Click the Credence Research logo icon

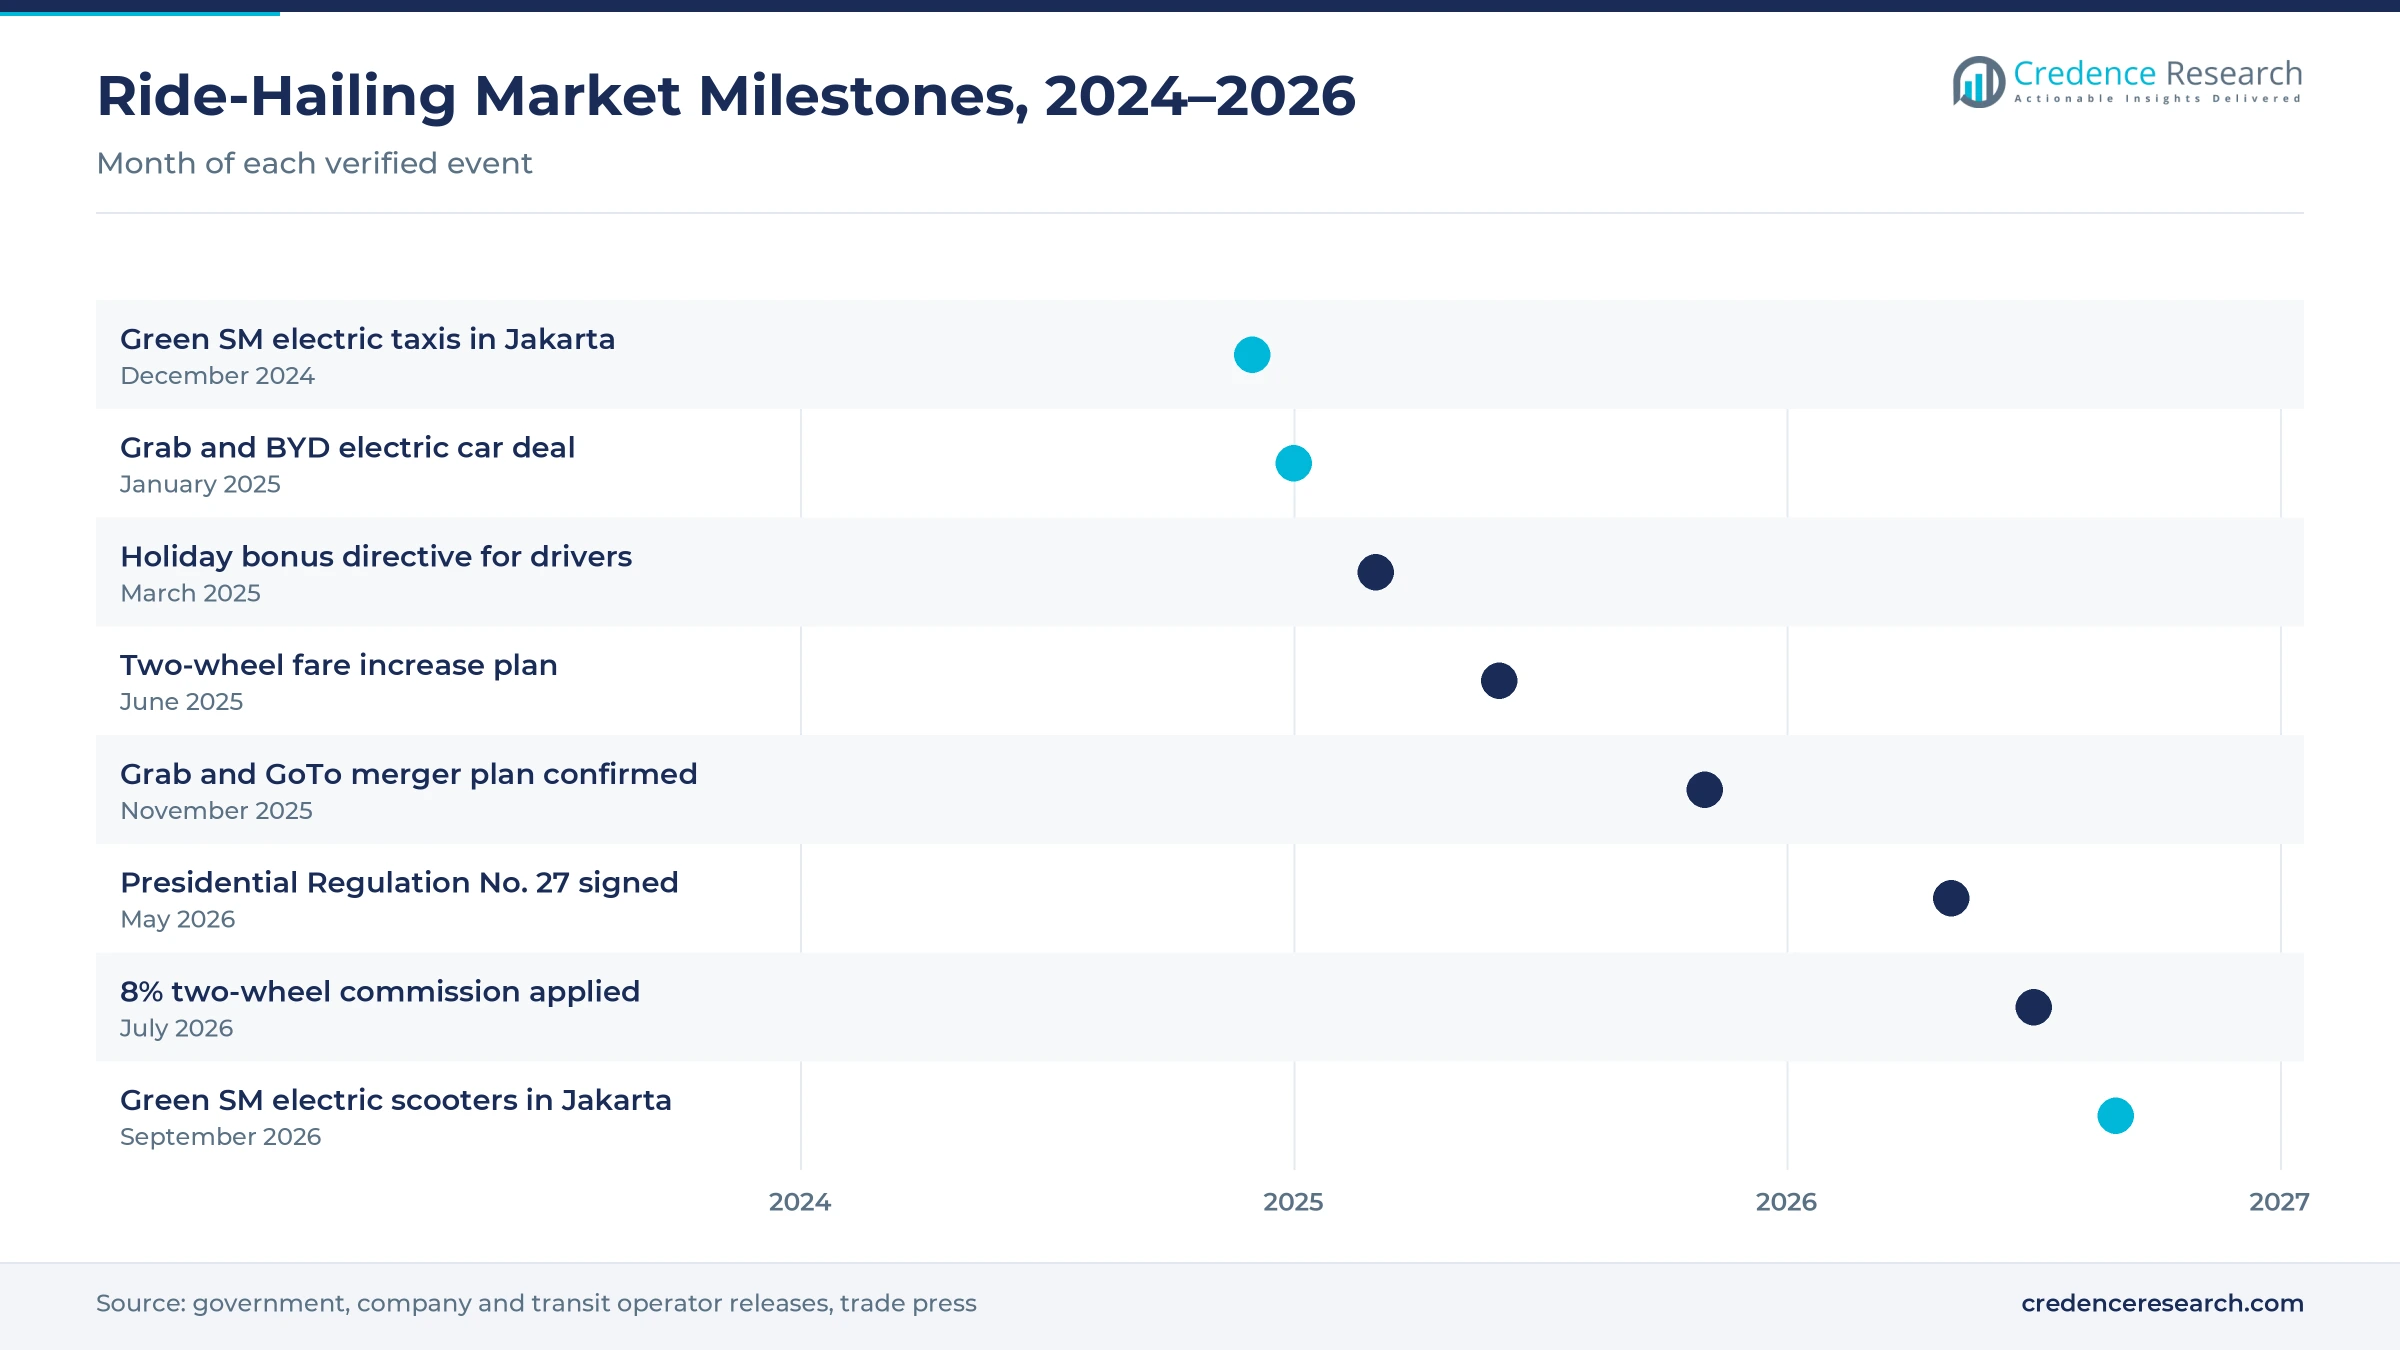pyautogui.click(x=1978, y=82)
